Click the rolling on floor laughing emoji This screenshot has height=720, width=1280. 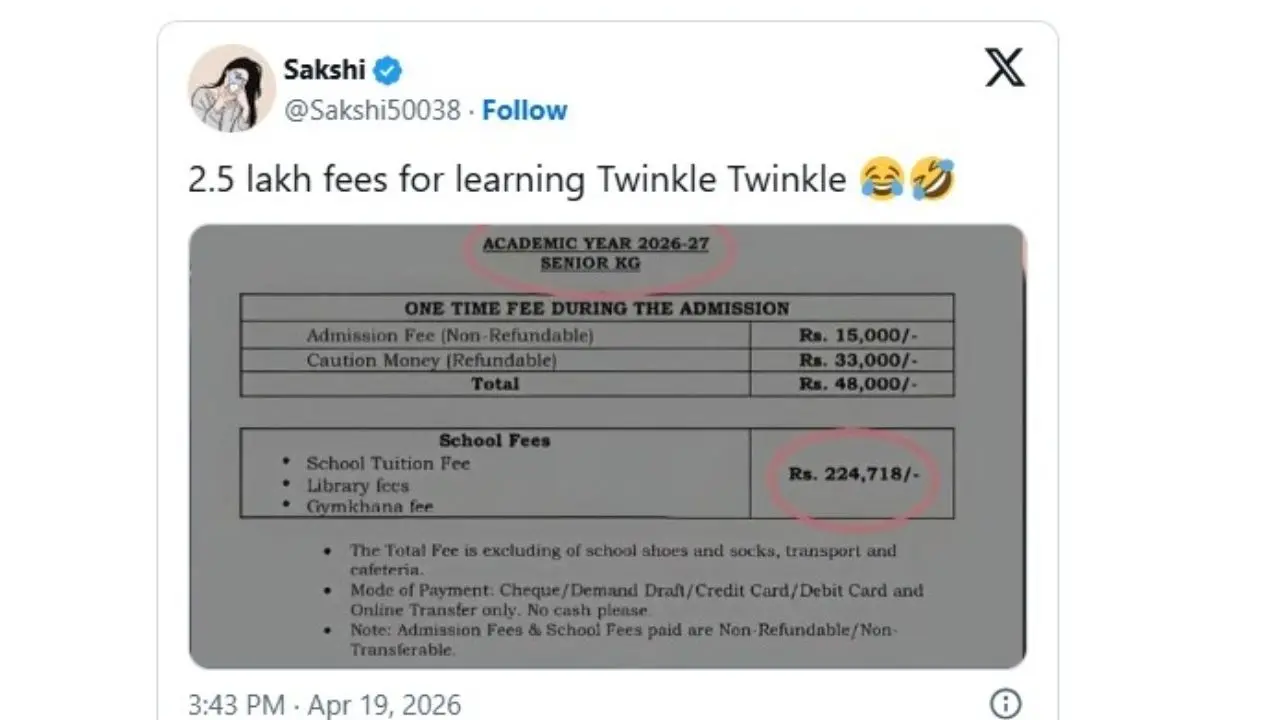coord(933,181)
